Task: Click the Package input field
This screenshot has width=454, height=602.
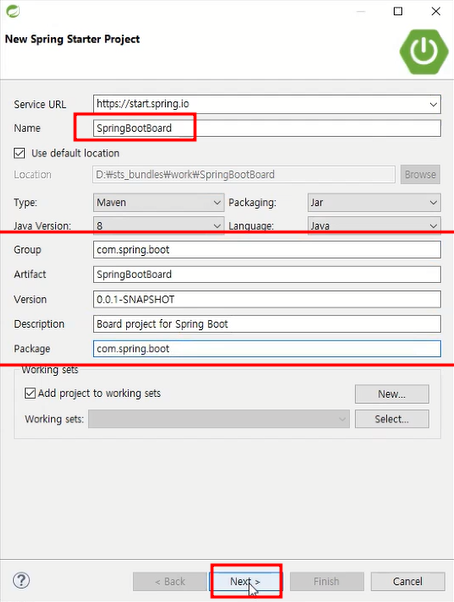Action: coord(267,349)
